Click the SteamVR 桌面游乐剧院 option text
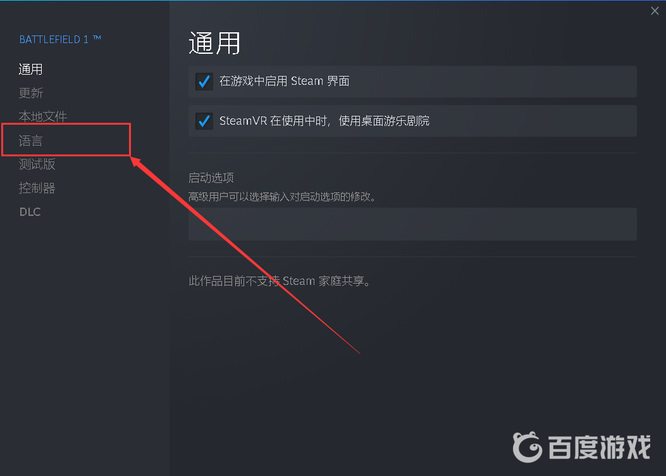666x476 pixels. click(x=325, y=121)
